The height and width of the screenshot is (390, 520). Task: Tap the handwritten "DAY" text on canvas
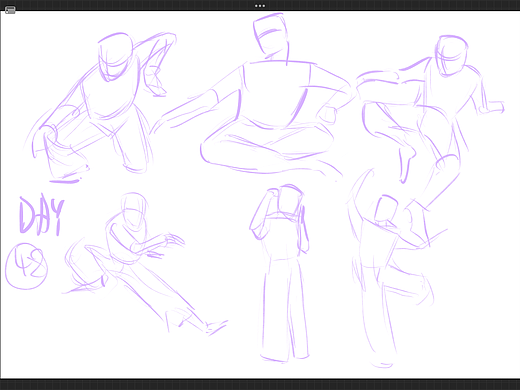[x=41, y=215]
